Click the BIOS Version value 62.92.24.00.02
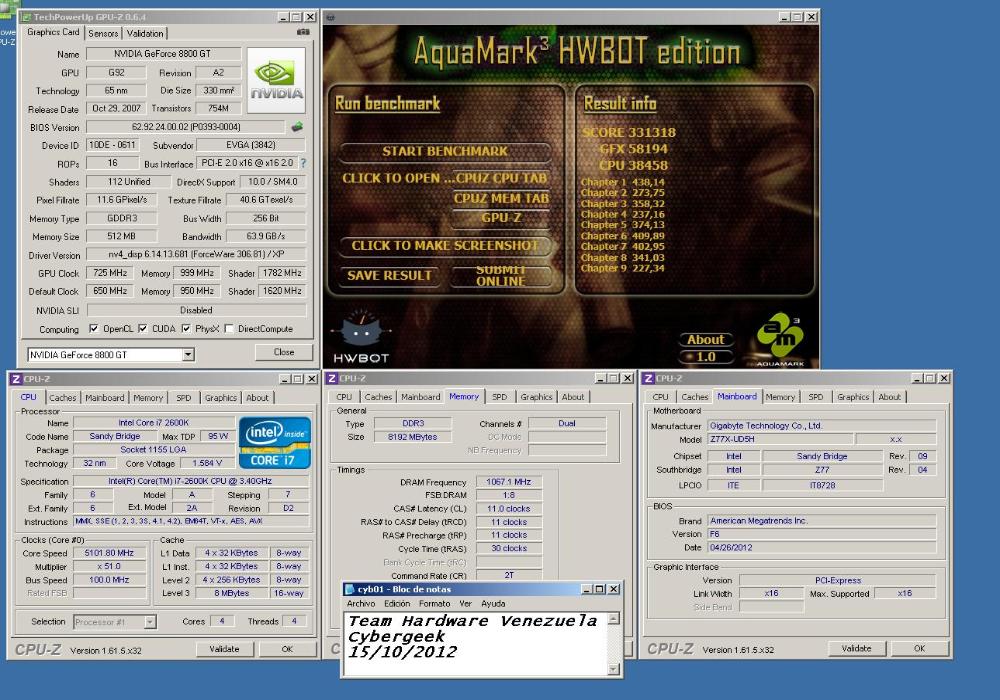 [x=186, y=127]
